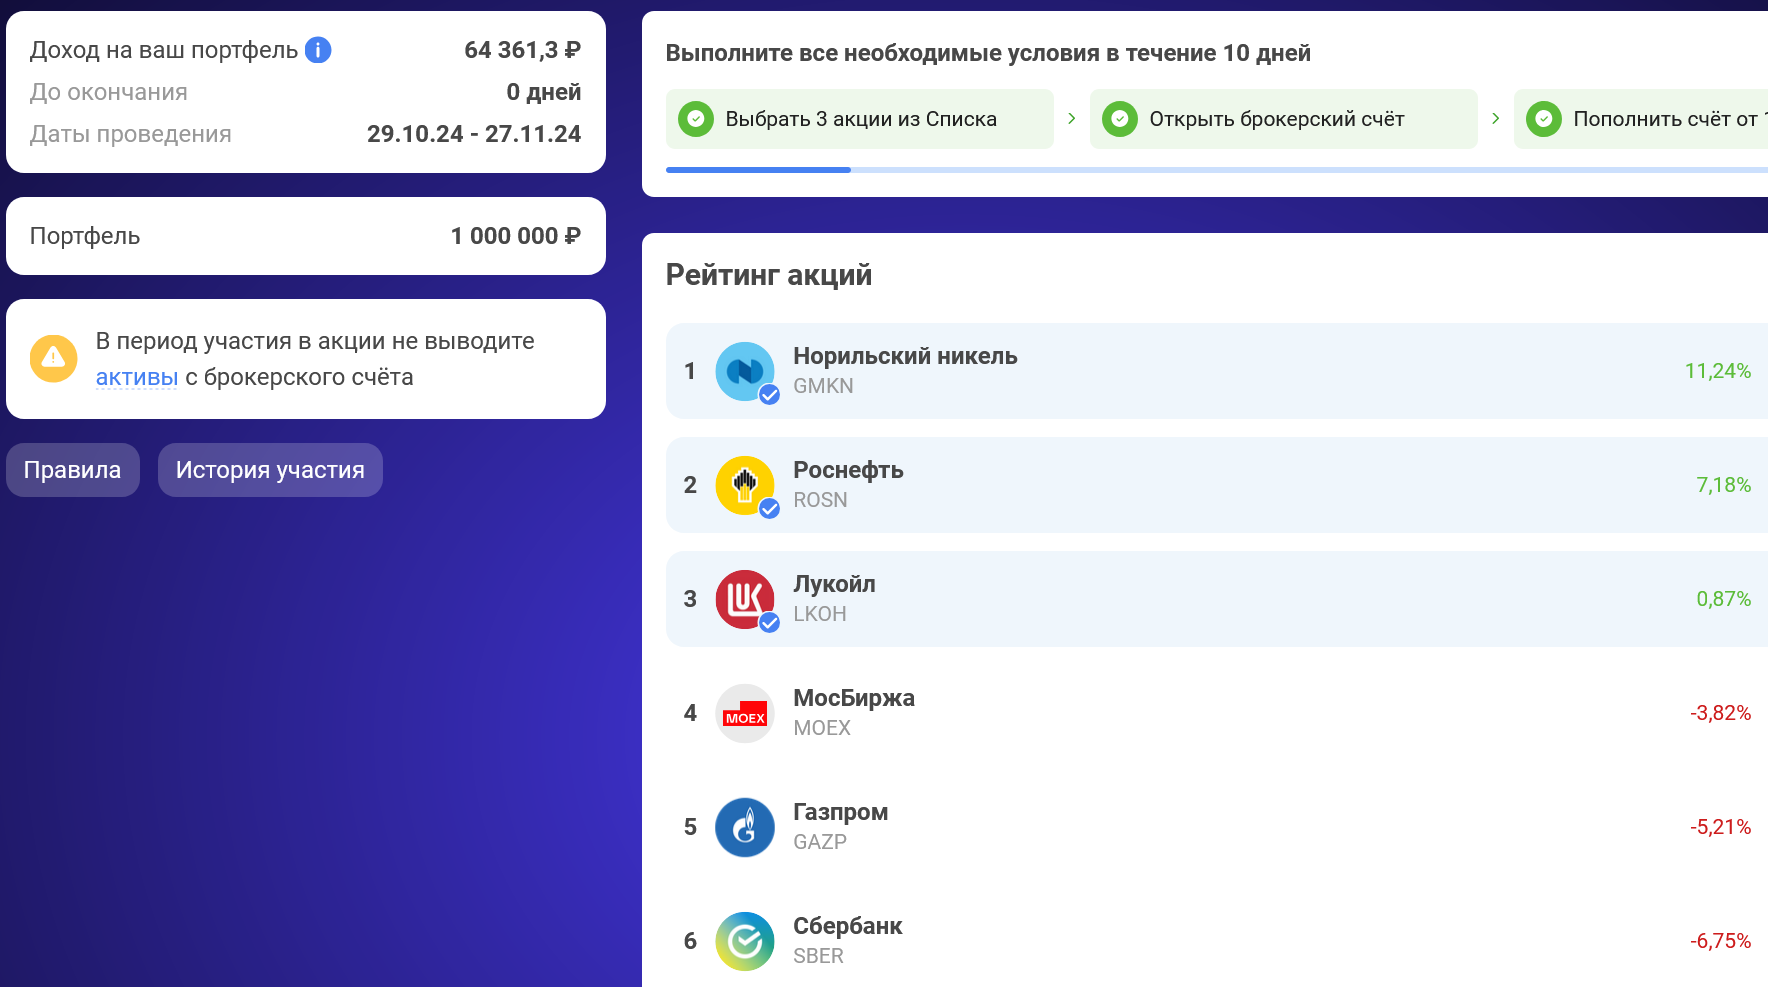The height and width of the screenshot is (987, 1768).
Task: Open the 'Правила' button
Action: point(73,470)
